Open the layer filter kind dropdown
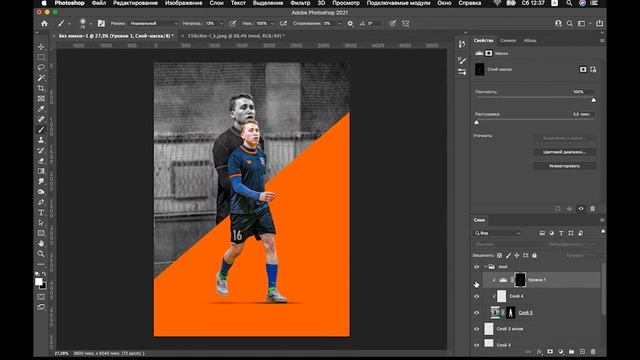The height and width of the screenshot is (360, 640). point(498,233)
